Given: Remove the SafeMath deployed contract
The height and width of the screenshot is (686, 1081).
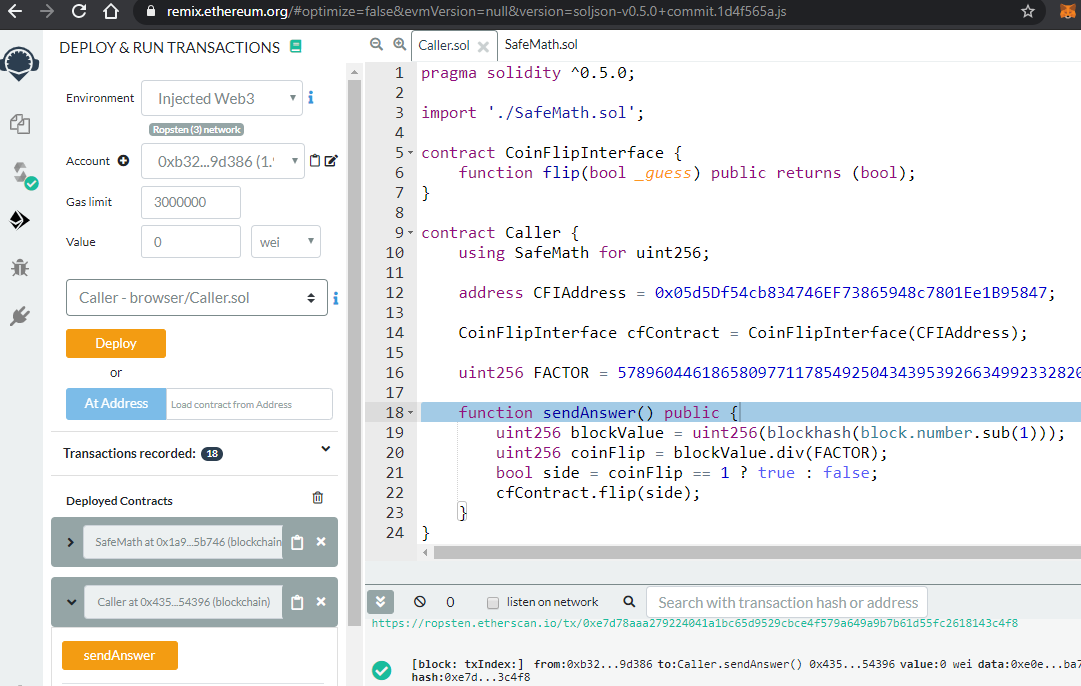Looking at the screenshot, I should (x=321, y=542).
